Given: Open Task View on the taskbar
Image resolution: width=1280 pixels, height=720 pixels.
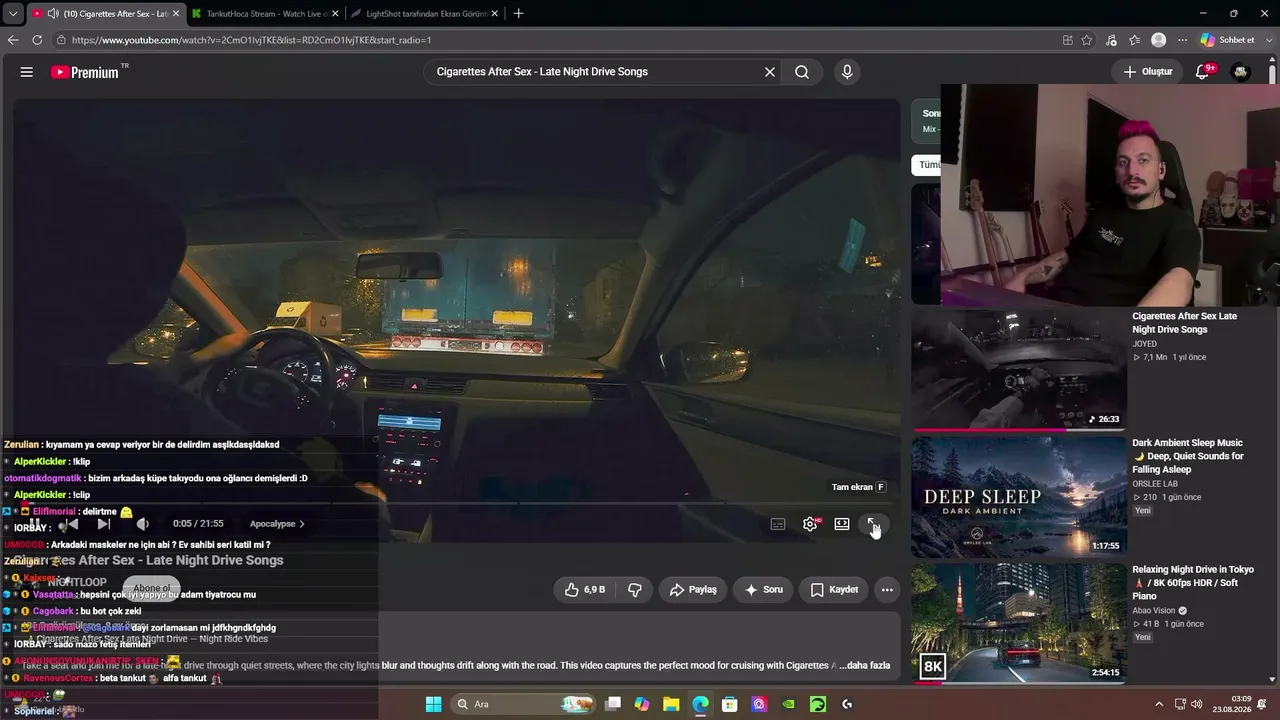Looking at the screenshot, I should pyautogui.click(x=613, y=704).
